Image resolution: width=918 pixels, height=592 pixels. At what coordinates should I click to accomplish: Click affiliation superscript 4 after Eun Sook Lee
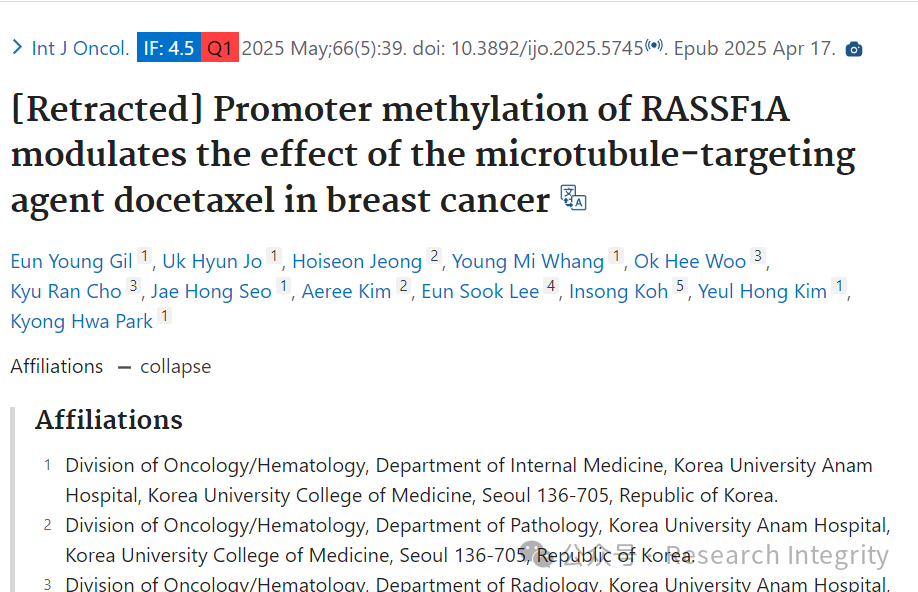click(550, 286)
